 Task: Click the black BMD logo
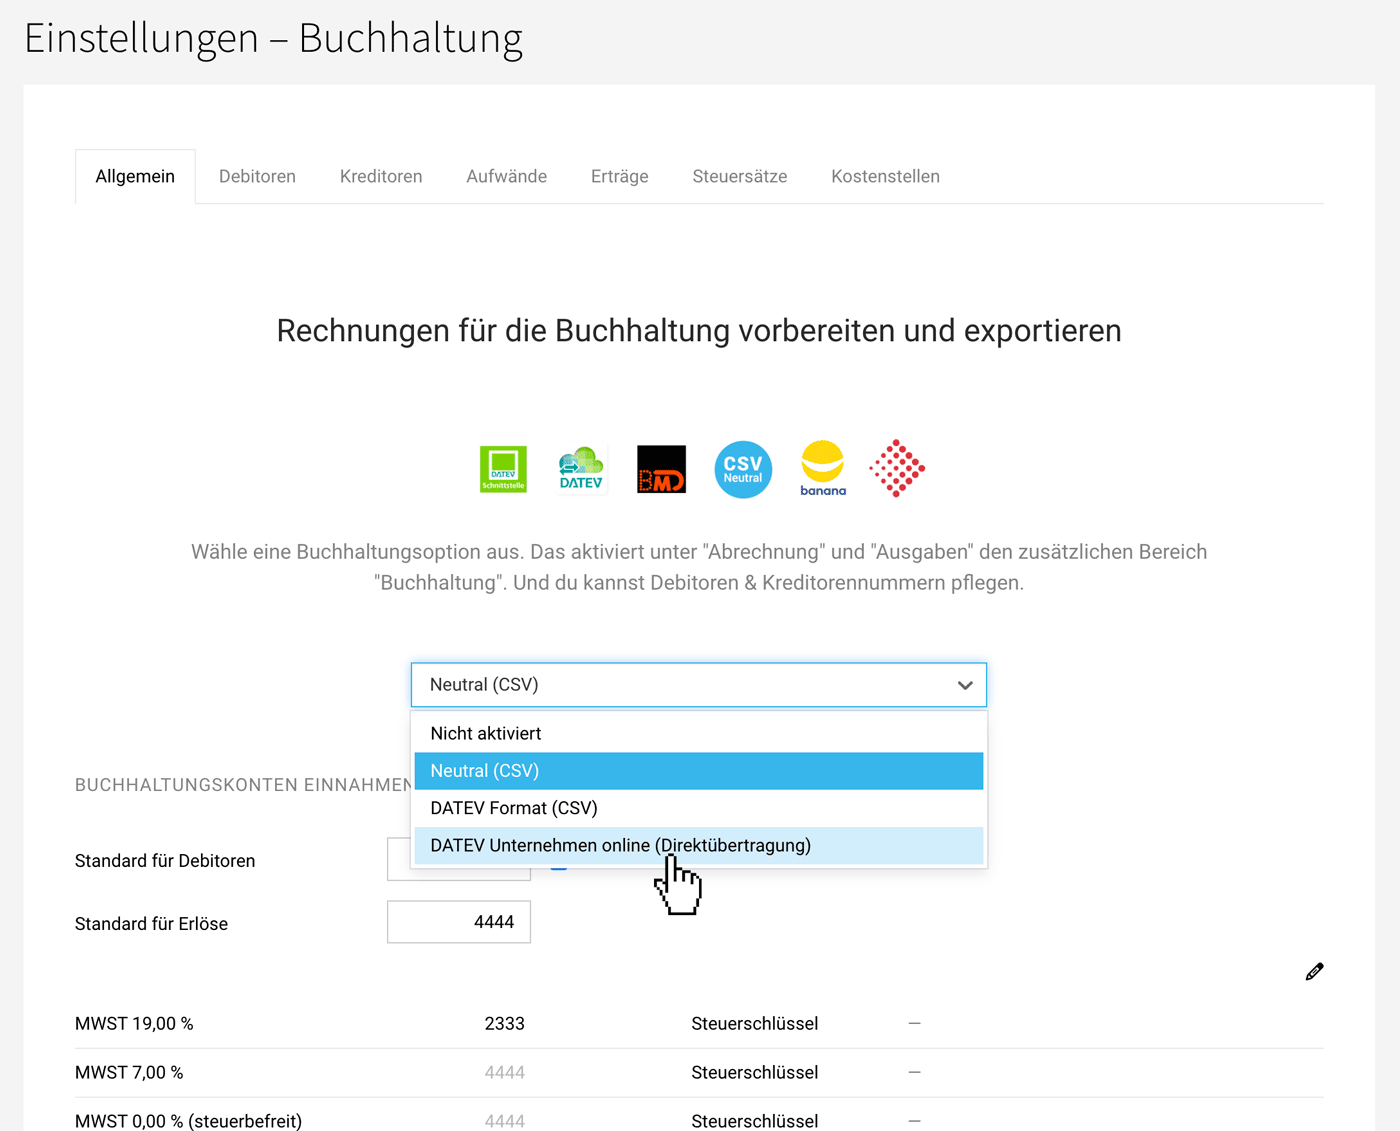(x=661, y=469)
